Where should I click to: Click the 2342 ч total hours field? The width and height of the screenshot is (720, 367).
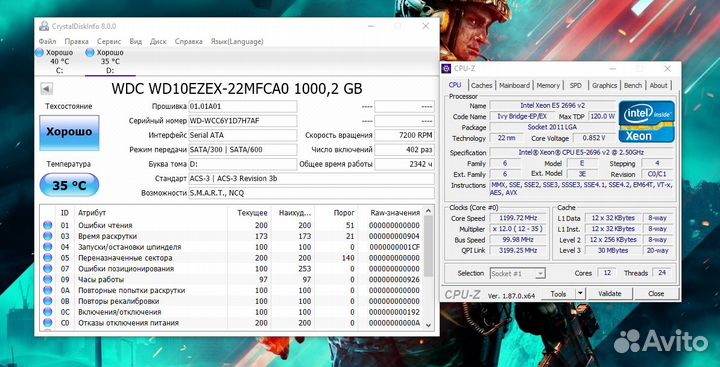point(404,164)
